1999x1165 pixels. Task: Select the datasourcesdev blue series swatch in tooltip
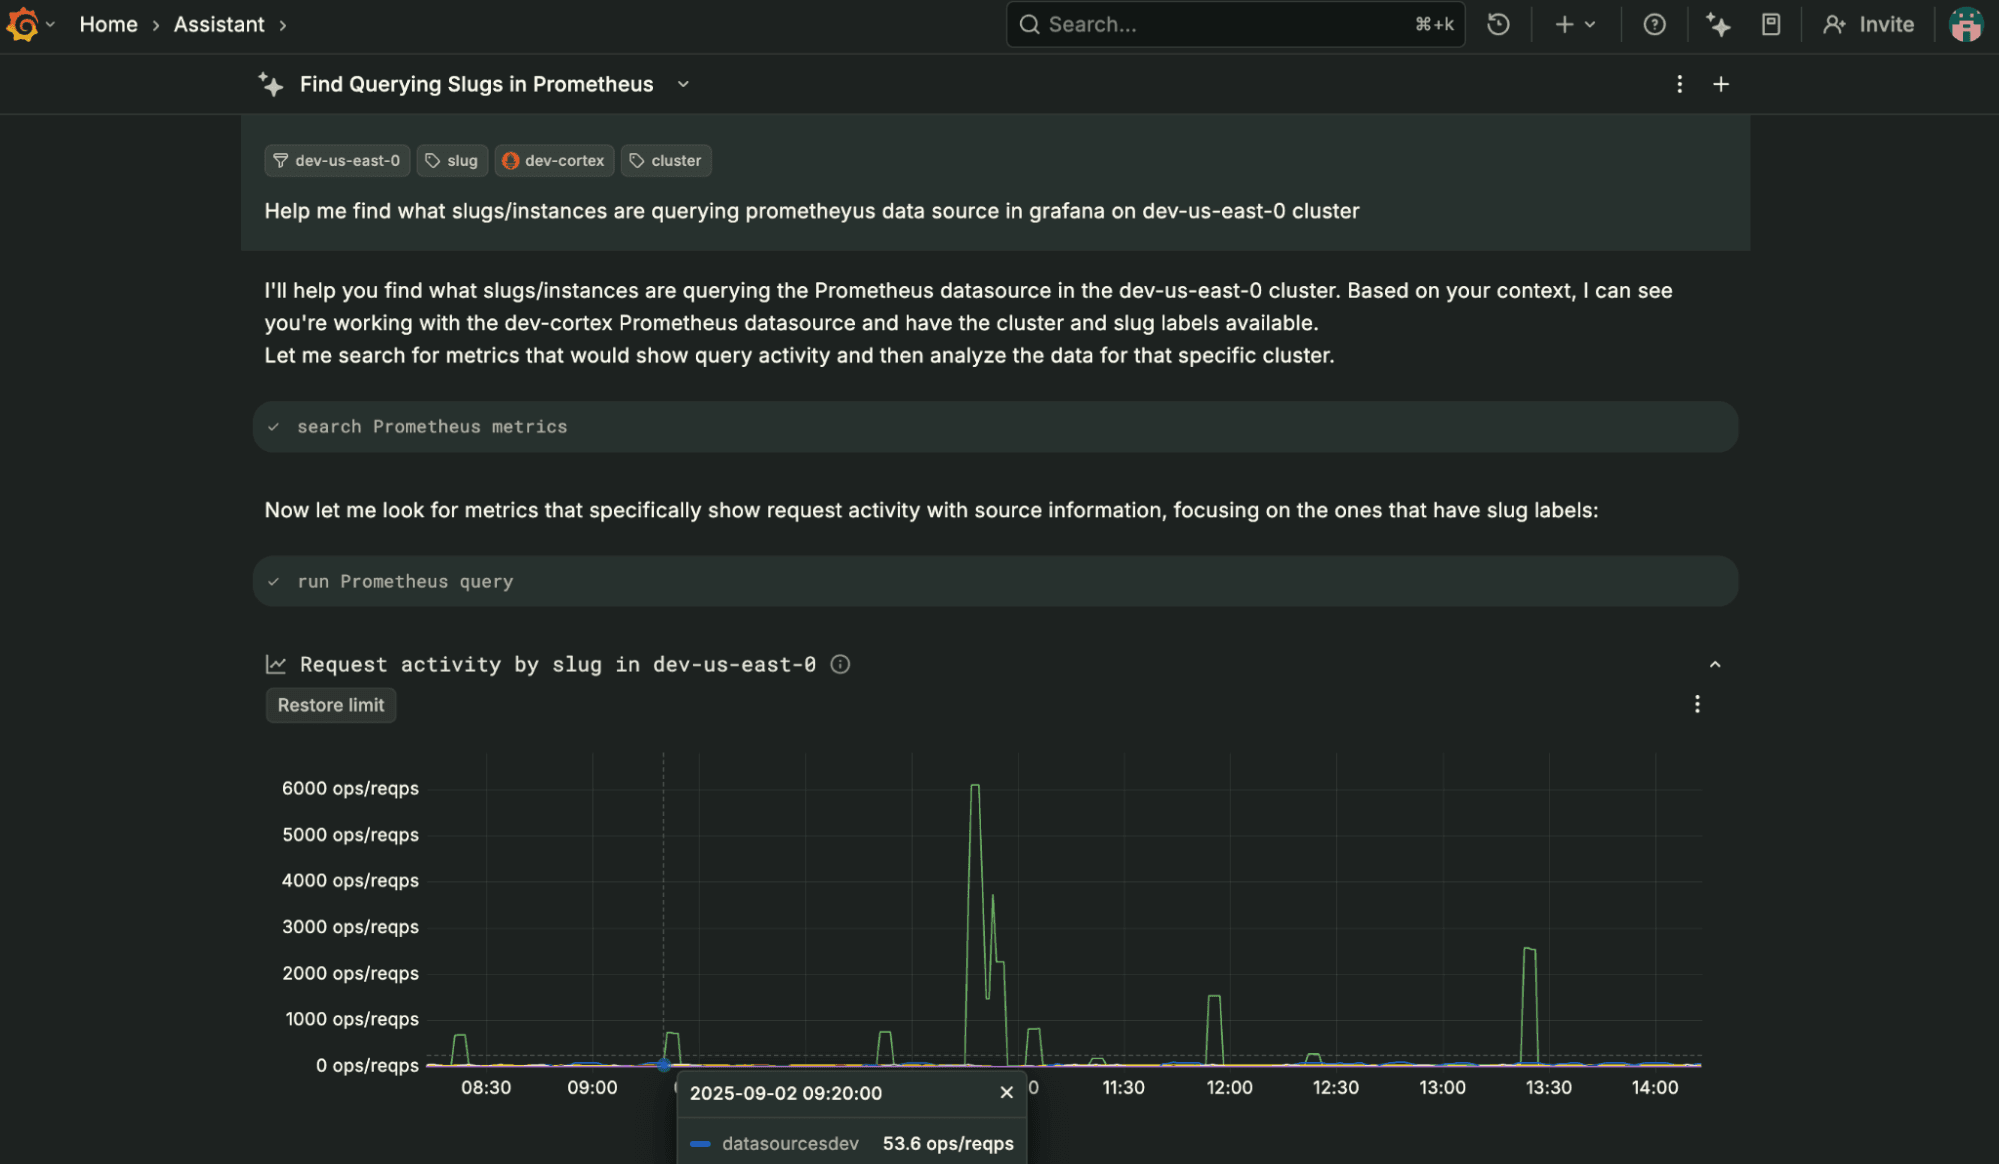[701, 1143]
